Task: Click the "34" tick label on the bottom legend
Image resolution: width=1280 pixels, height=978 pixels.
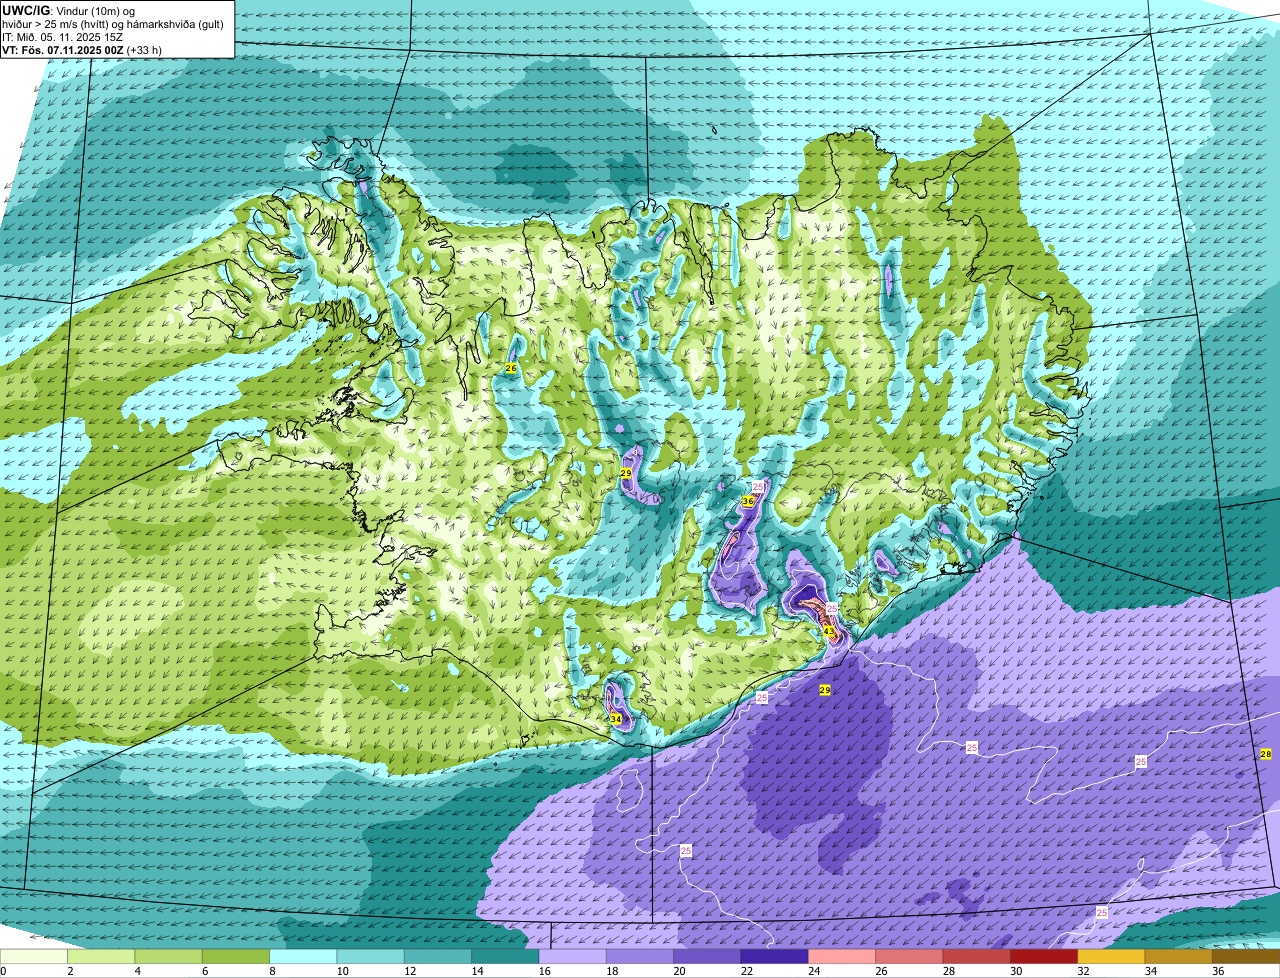Action: pyautogui.click(x=1151, y=971)
